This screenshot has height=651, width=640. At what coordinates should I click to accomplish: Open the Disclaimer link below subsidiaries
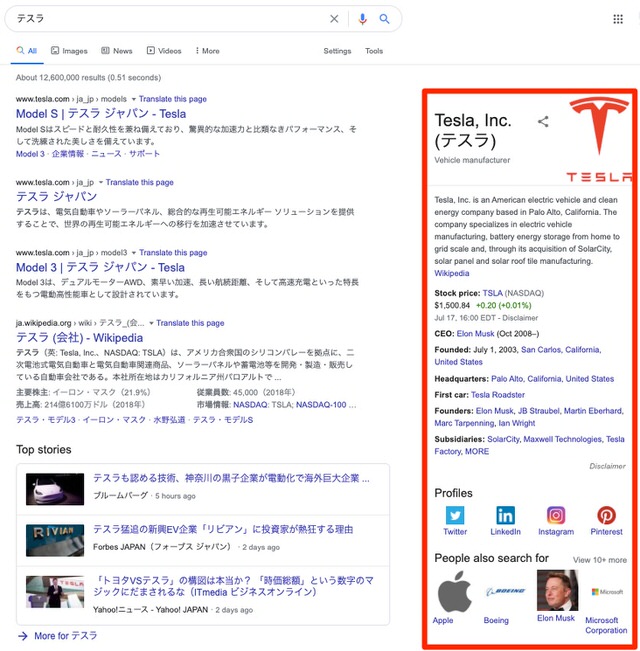pos(607,466)
